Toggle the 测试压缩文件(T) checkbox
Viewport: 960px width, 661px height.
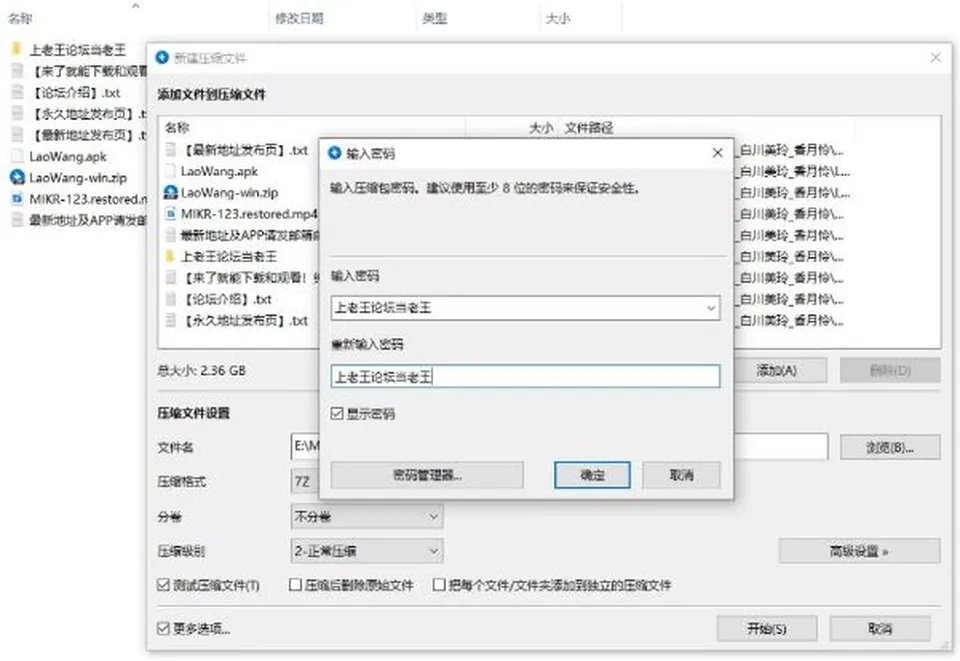coord(163,584)
